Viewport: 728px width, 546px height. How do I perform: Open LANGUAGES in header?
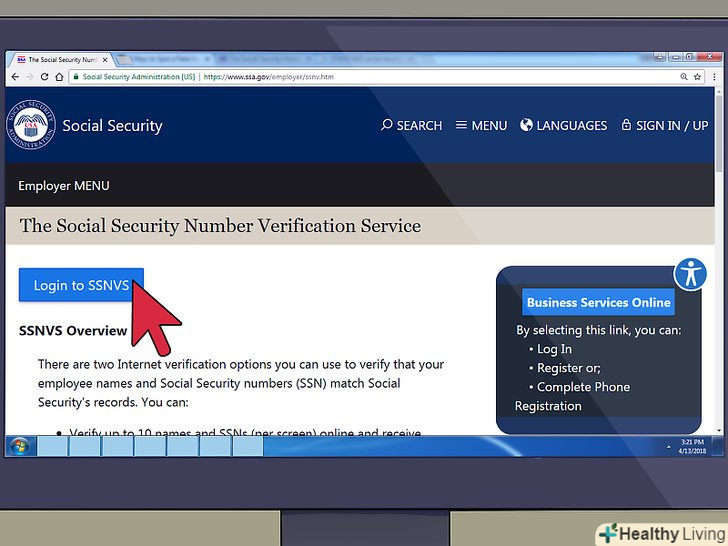564,125
